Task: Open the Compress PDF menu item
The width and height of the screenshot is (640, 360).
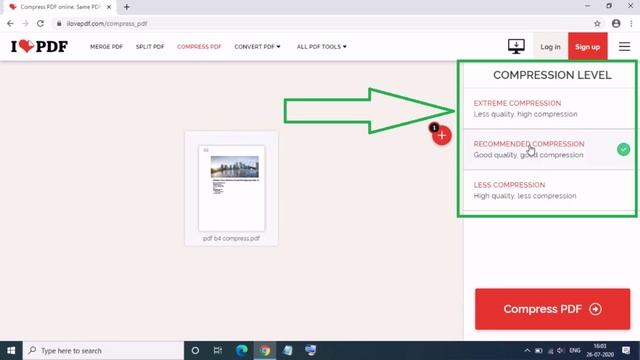Action: (199, 47)
